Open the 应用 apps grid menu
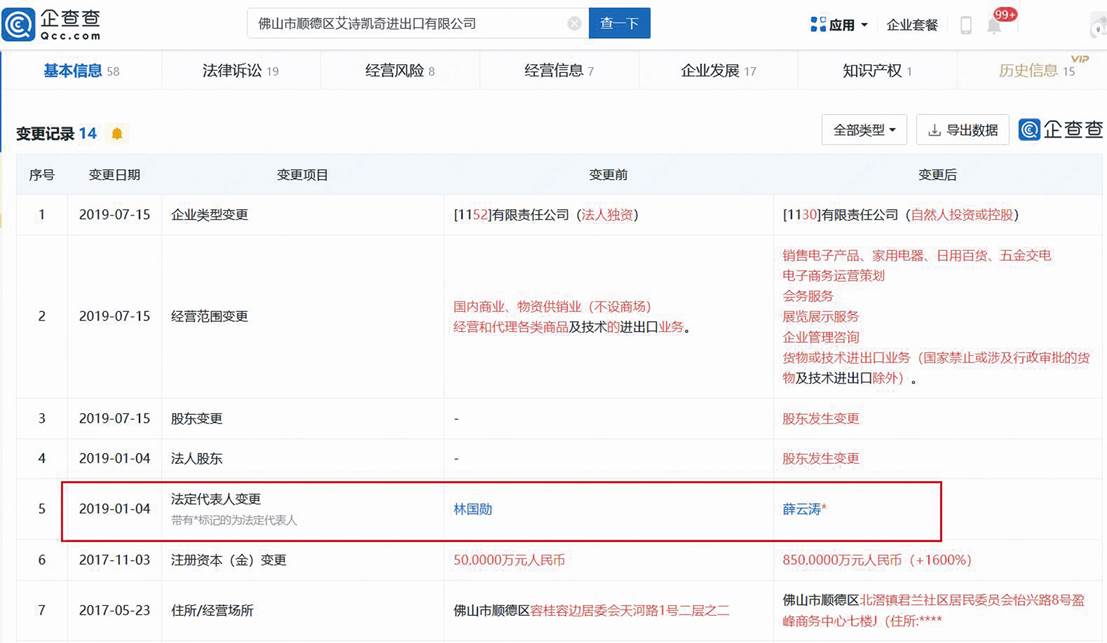The width and height of the screenshot is (1107, 643). (836, 25)
